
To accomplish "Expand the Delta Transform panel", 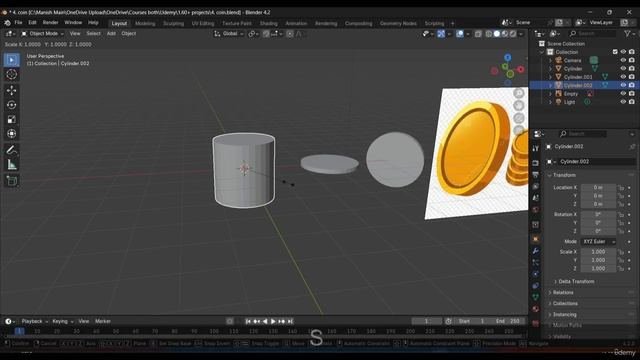I will [576, 282].
